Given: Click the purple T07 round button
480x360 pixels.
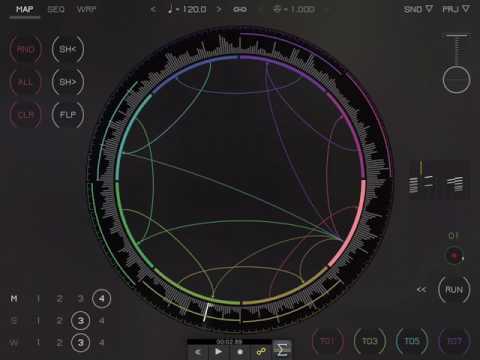Looking at the screenshot, I should (x=455, y=341).
